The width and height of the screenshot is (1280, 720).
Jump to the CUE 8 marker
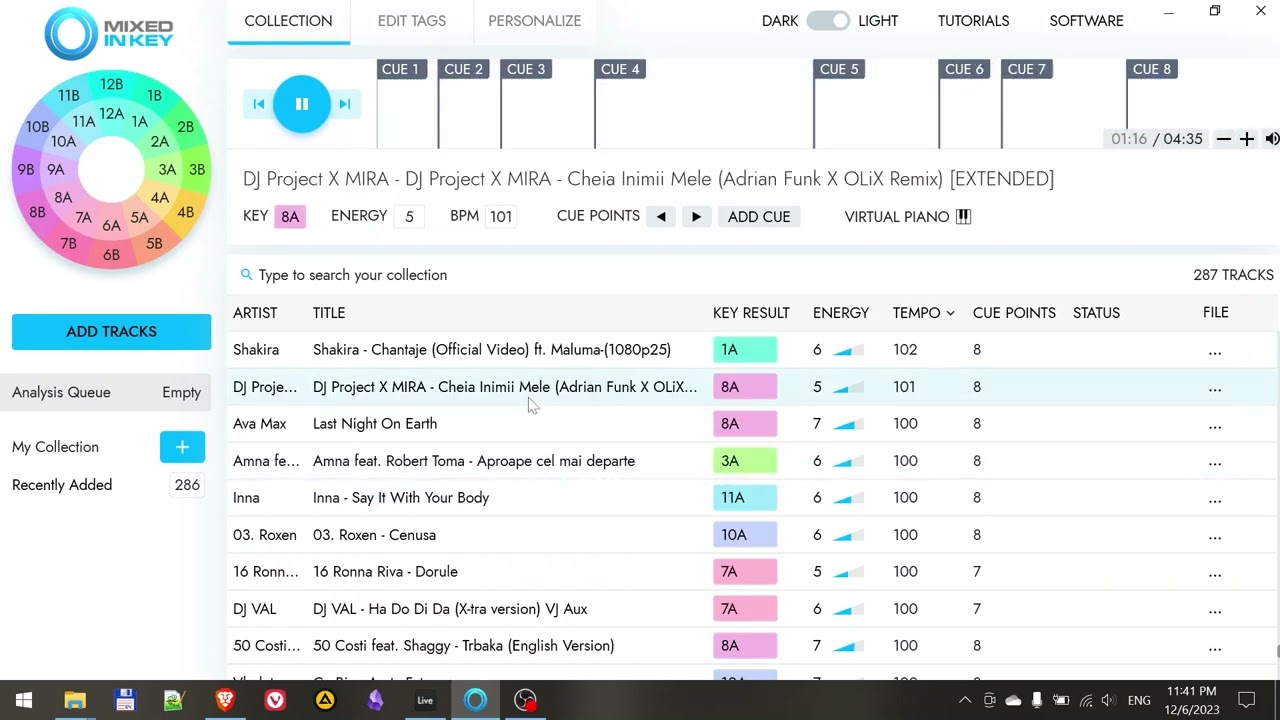pos(1151,69)
